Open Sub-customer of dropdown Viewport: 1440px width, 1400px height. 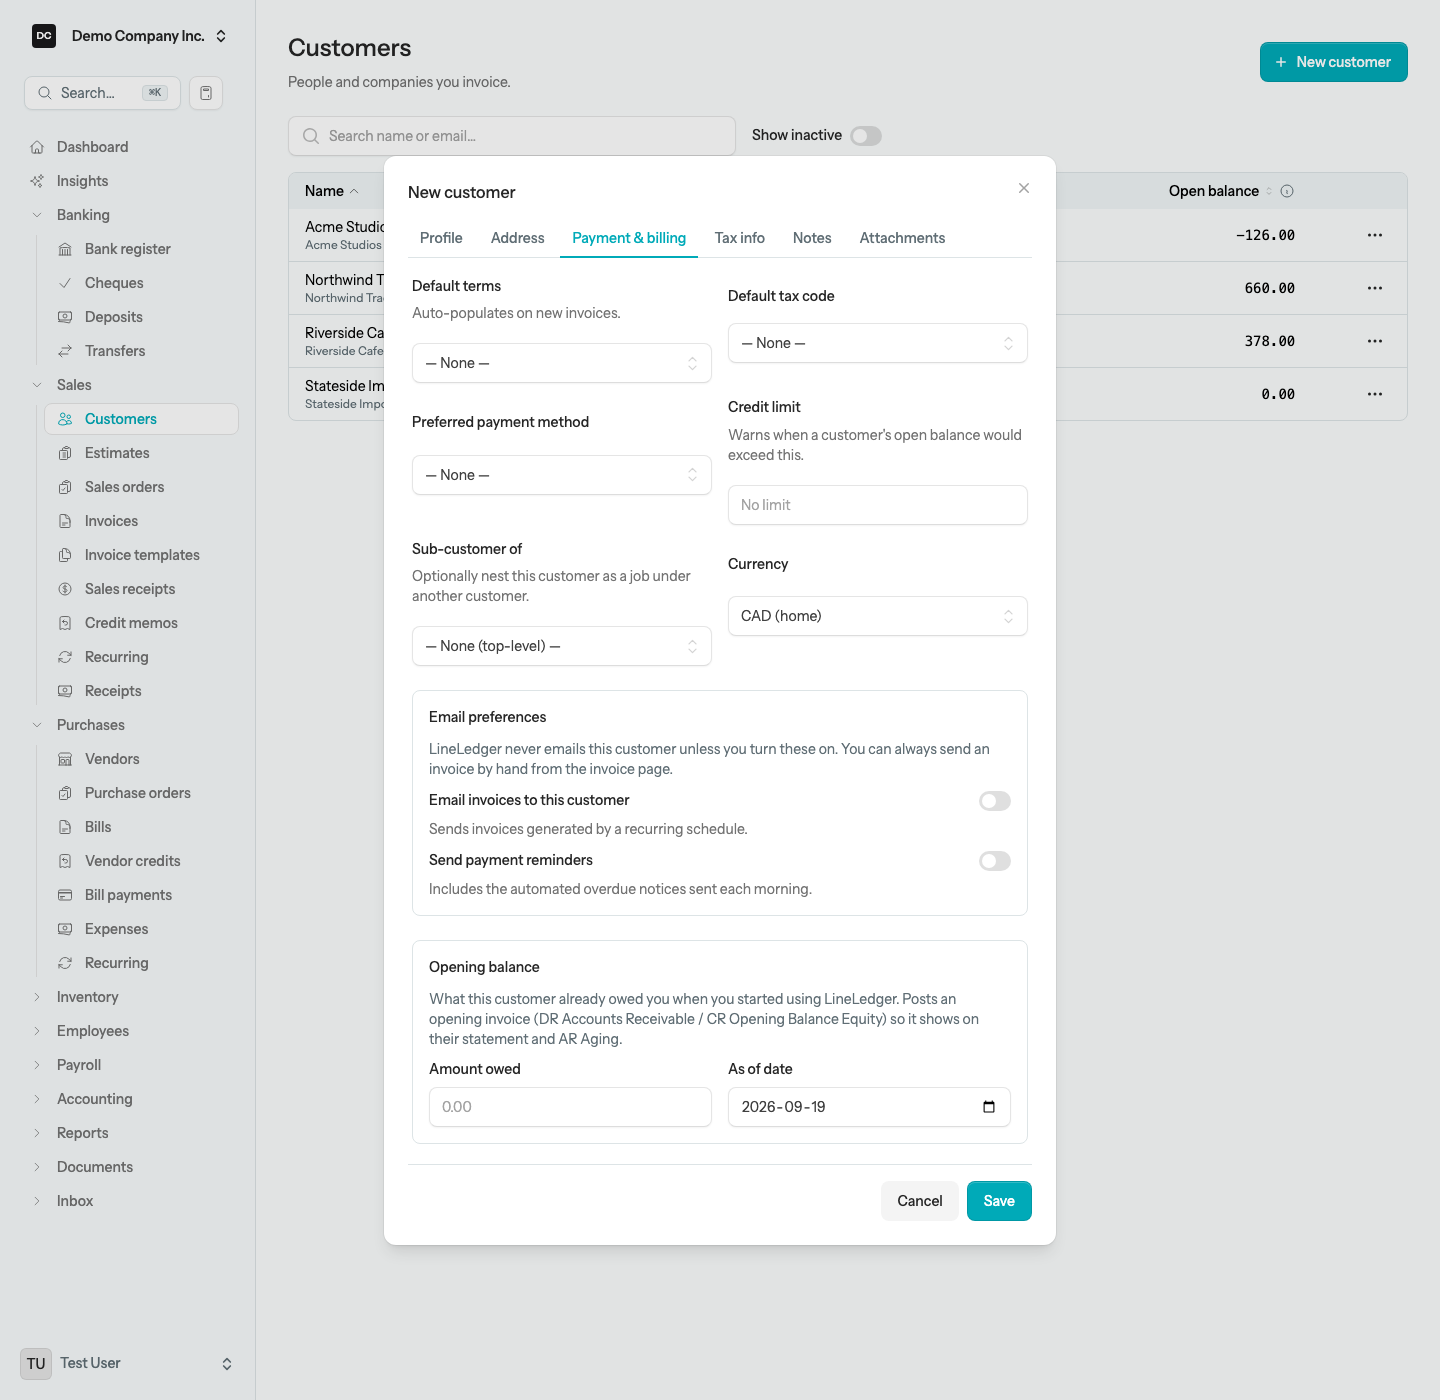click(562, 646)
